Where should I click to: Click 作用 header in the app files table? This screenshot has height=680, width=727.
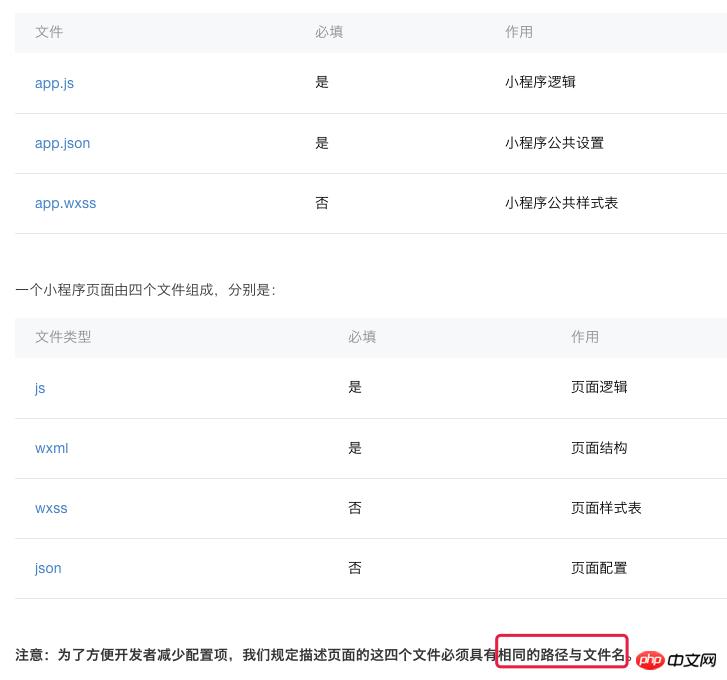click(519, 32)
